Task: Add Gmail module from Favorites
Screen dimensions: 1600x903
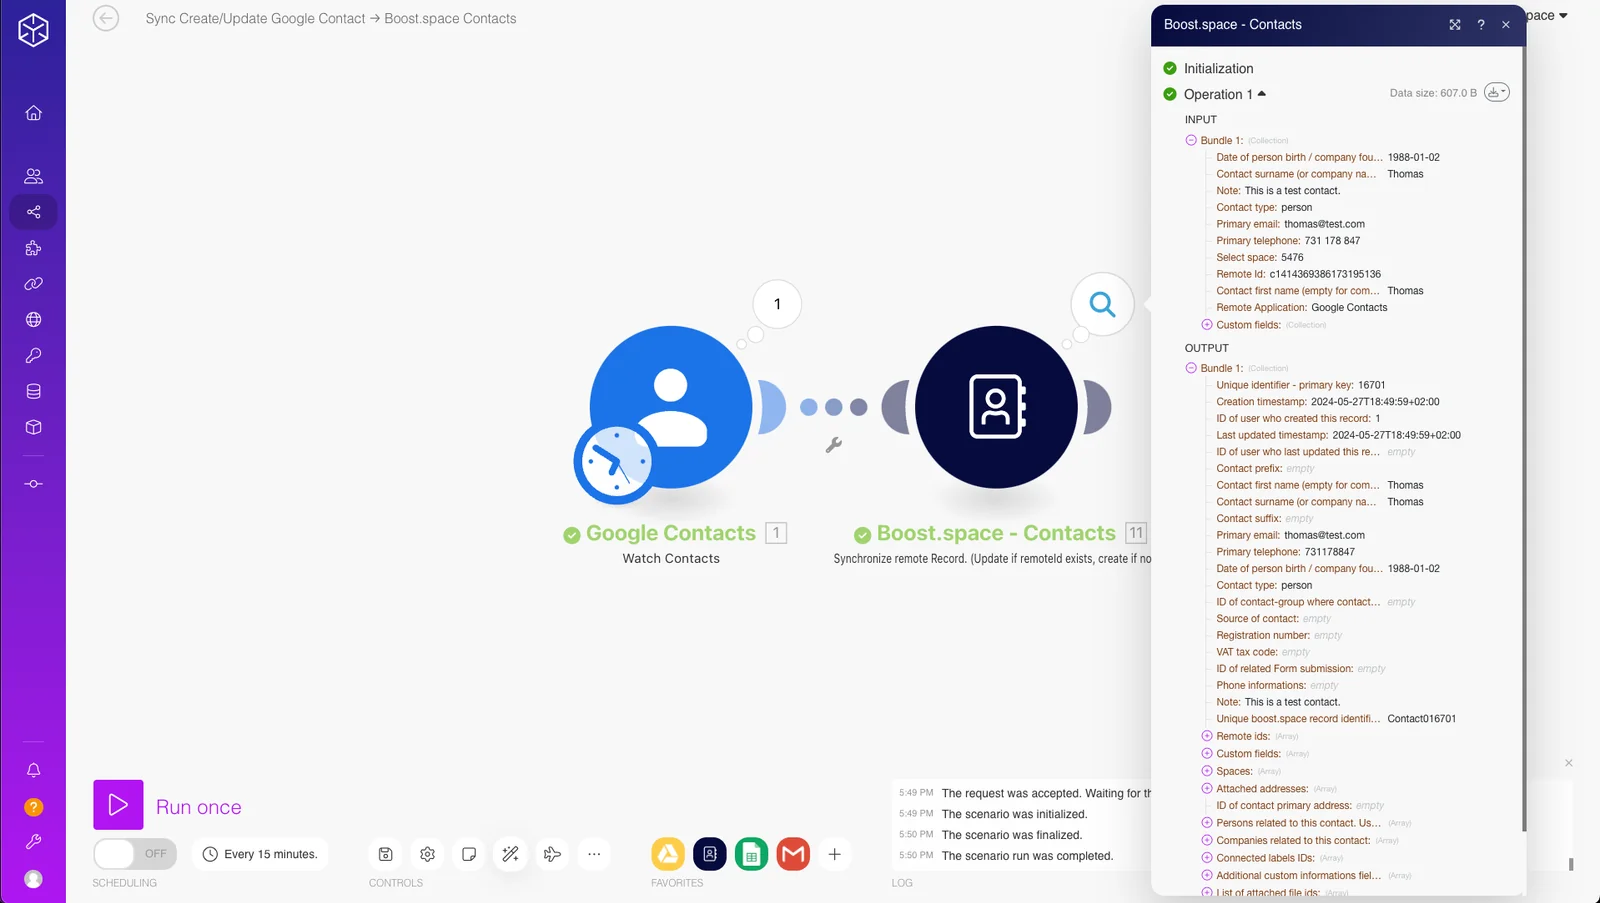Action: click(x=793, y=854)
